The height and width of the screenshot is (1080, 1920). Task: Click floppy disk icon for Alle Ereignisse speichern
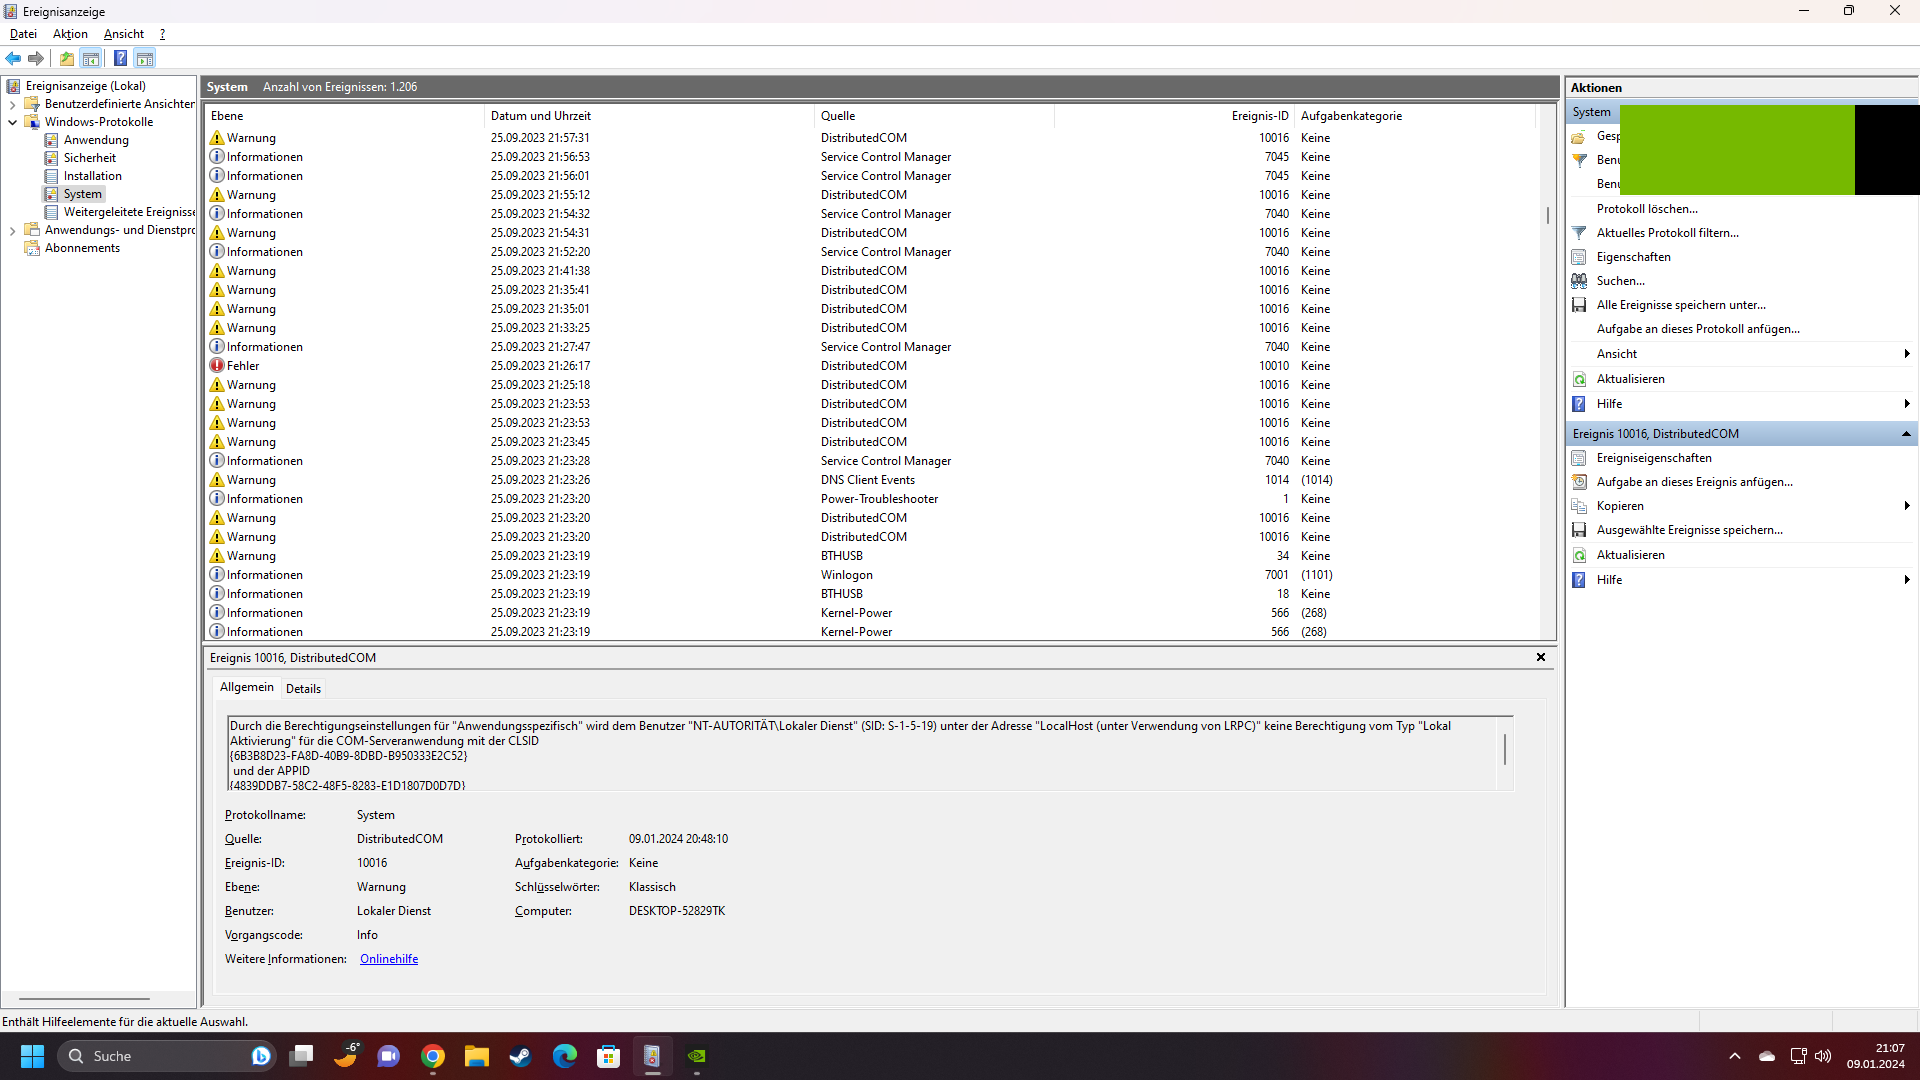click(x=1579, y=305)
